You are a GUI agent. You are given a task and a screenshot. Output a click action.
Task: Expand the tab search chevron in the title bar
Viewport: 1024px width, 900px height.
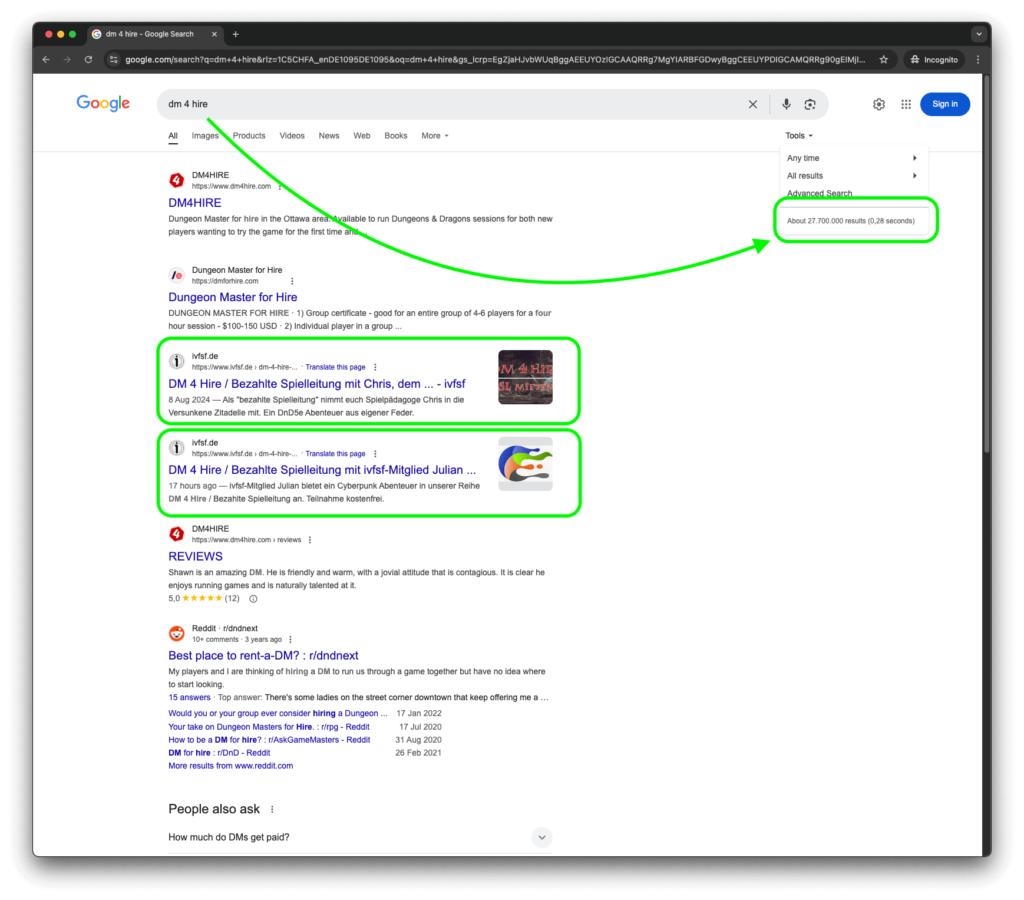click(978, 34)
